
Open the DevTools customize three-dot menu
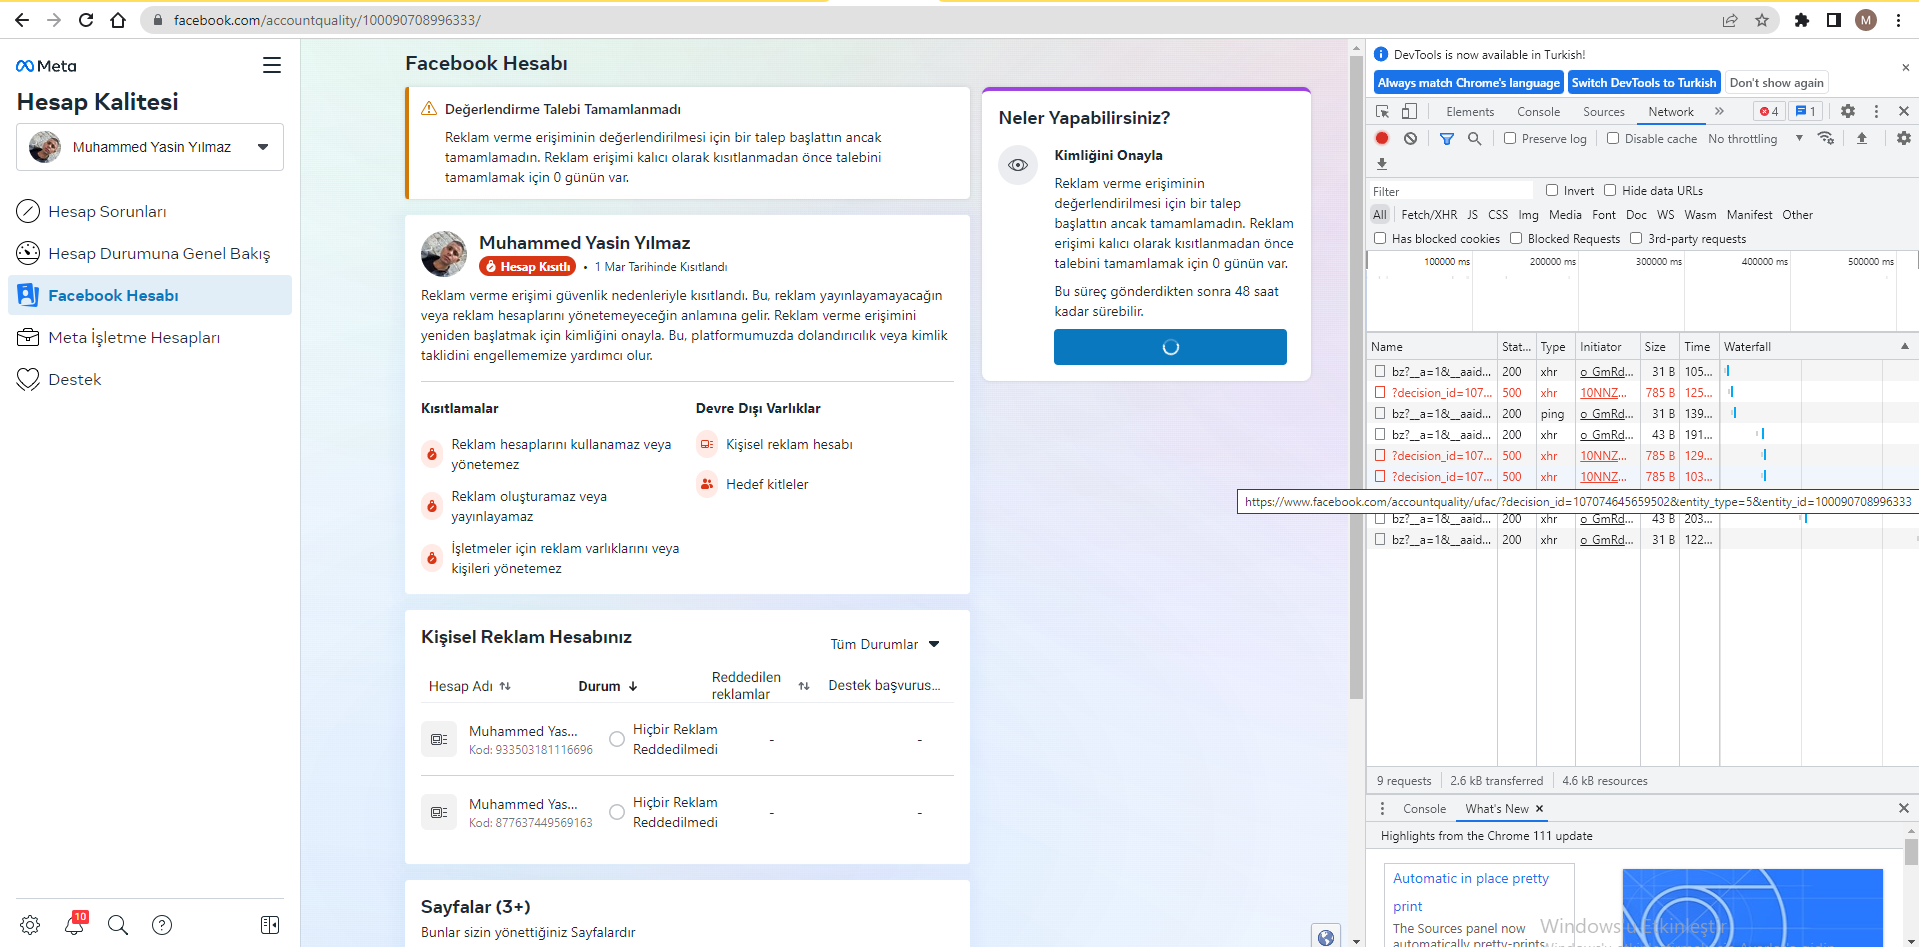click(1876, 111)
